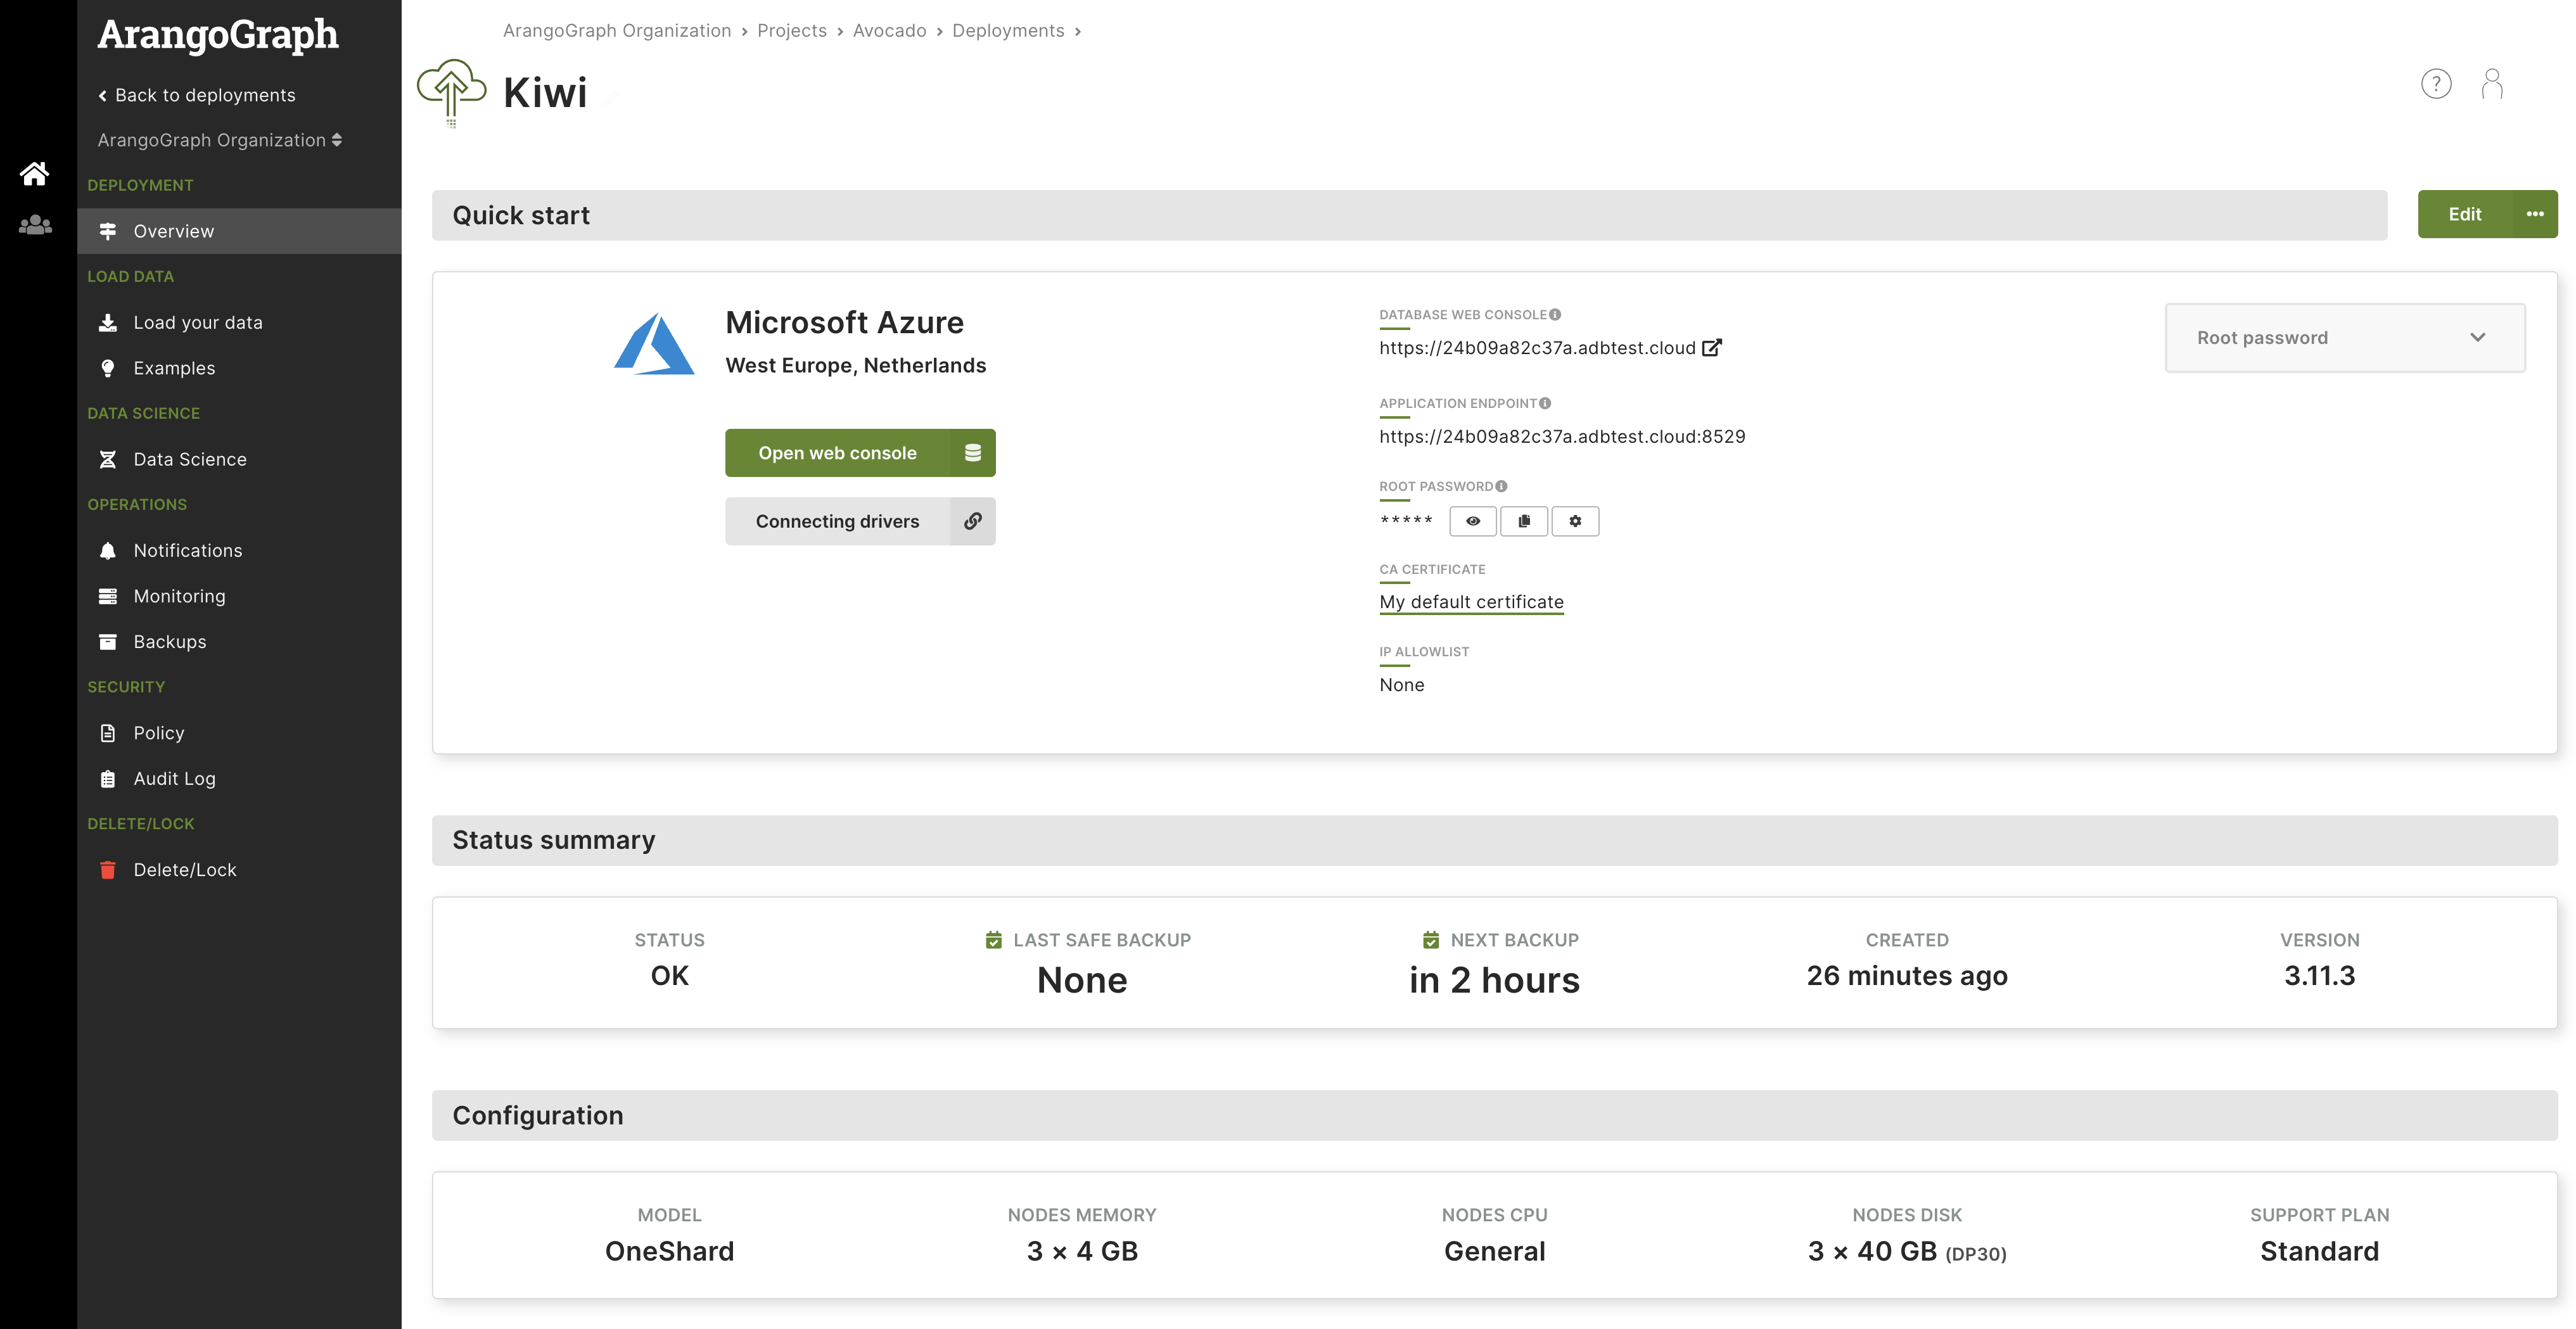Click the Kiwi deployment title
The image size is (2576, 1329).
pyautogui.click(x=545, y=93)
